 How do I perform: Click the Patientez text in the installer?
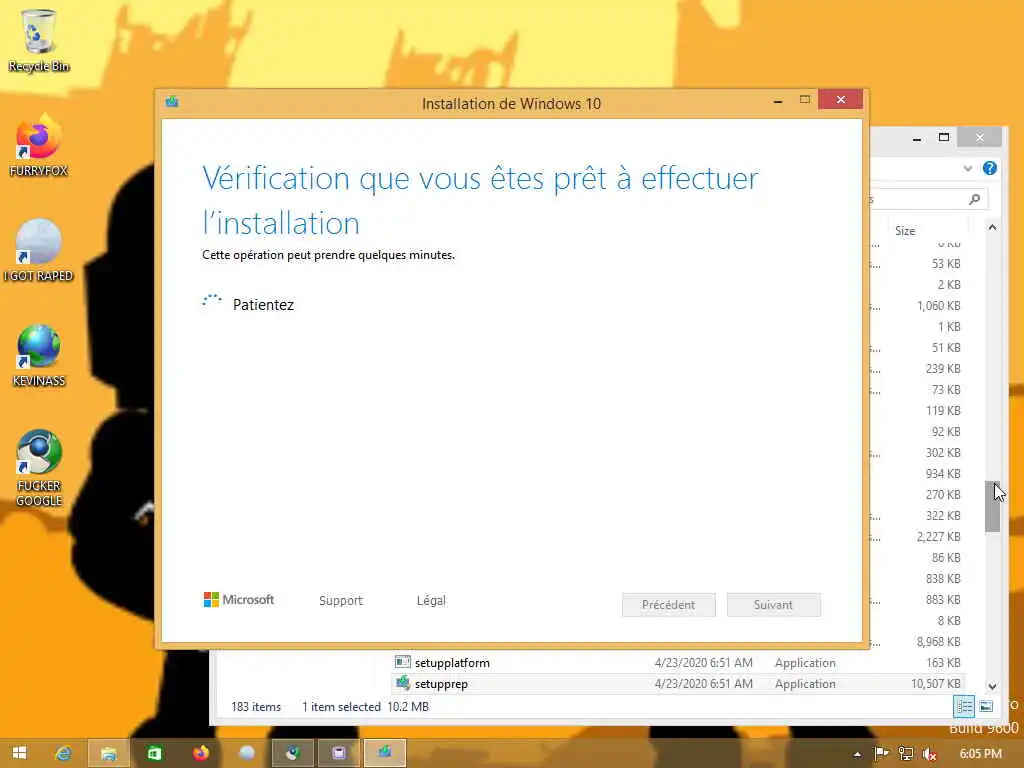pyautogui.click(x=263, y=305)
